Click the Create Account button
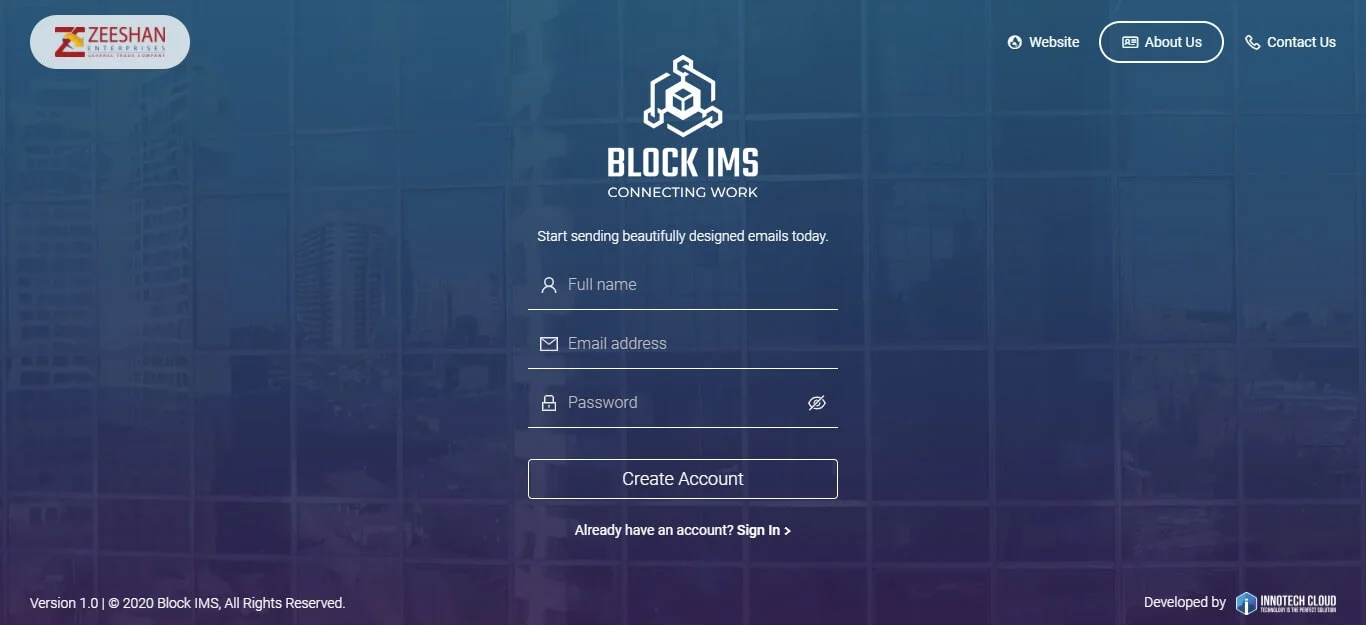The height and width of the screenshot is (625, 1366). [683, 479]
